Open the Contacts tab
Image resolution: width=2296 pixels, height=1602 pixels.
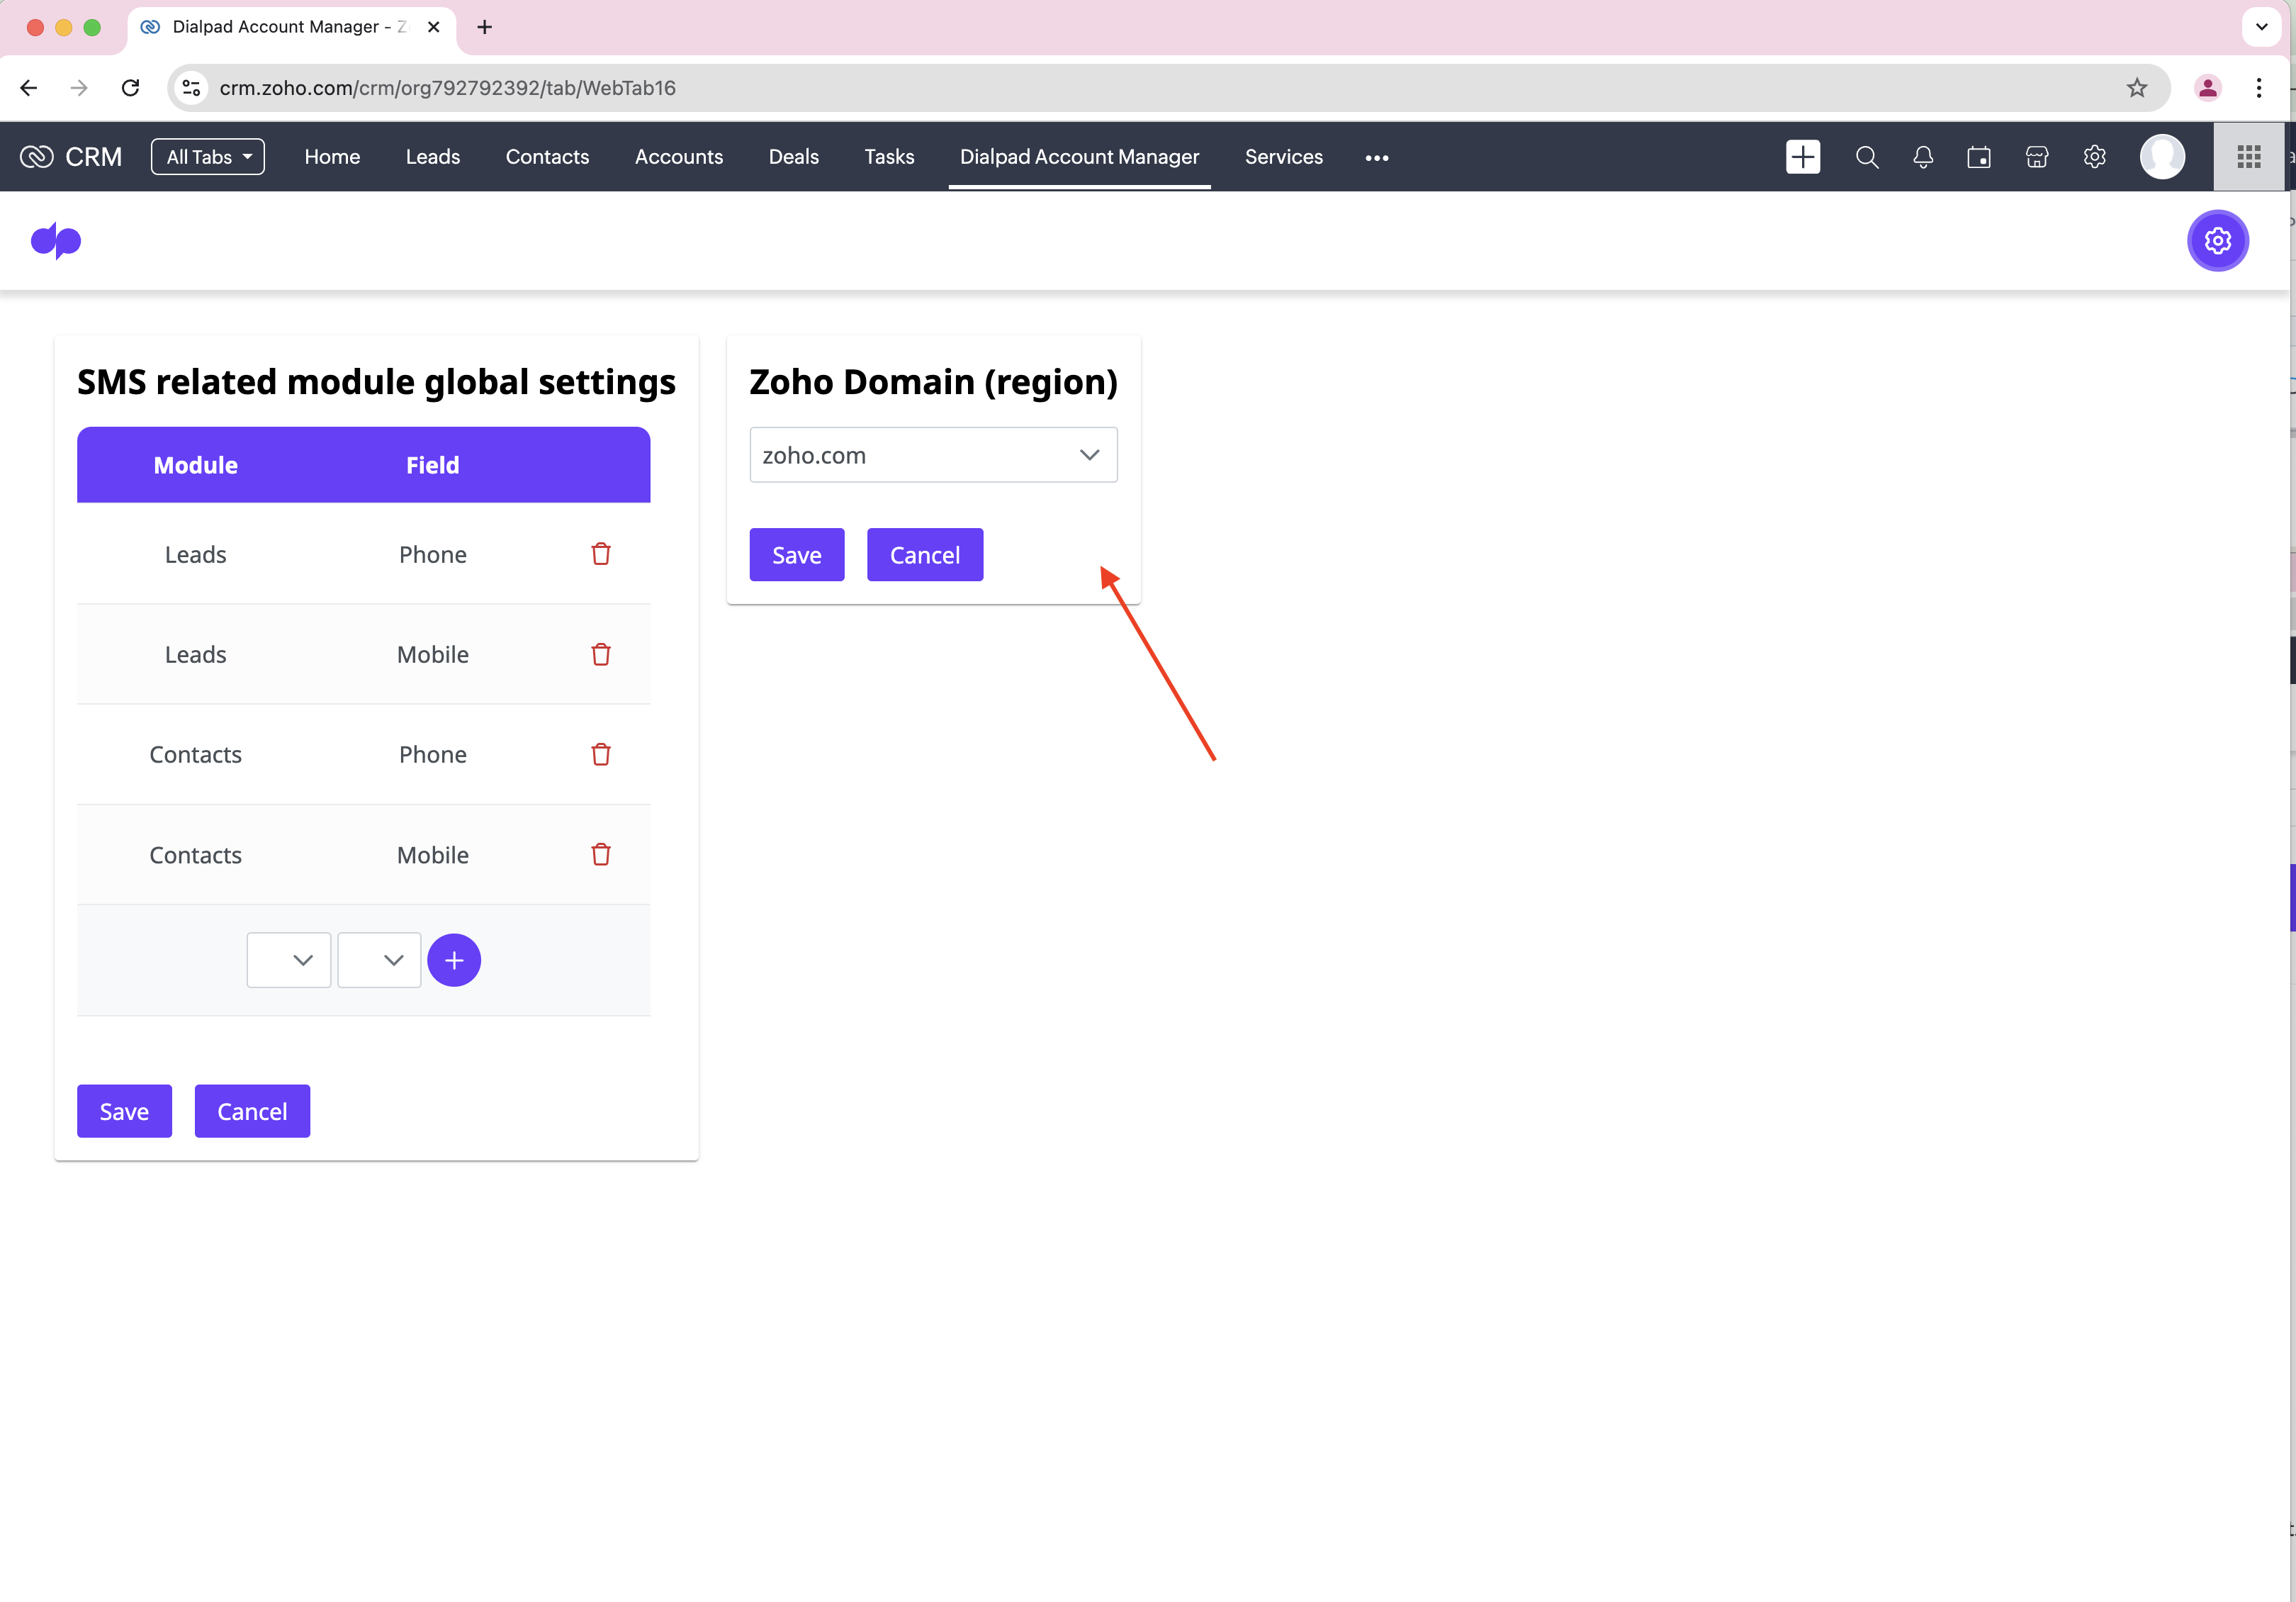(x=547, y=157)
